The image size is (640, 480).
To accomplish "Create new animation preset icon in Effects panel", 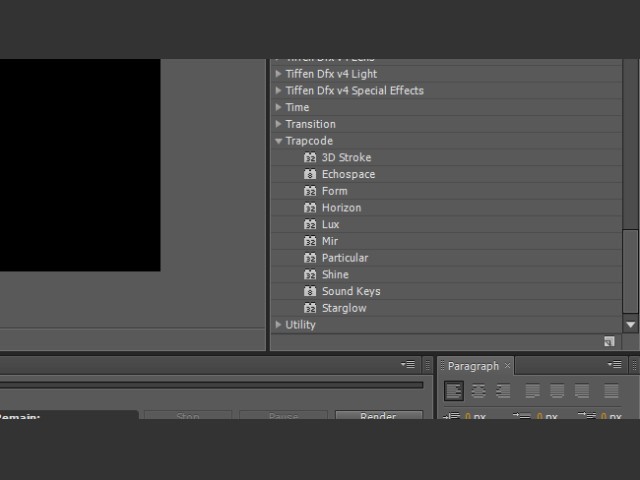I will pyautogui.click(x=609, y=342).
